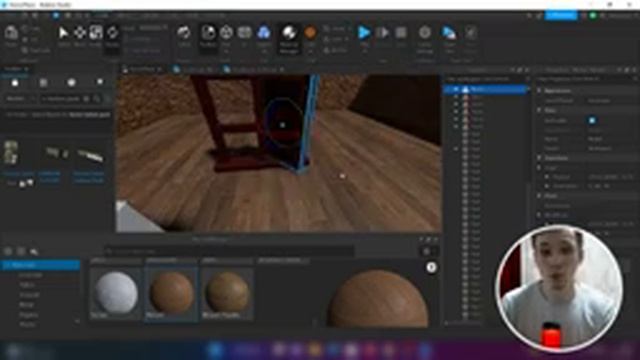Screen dimensions: 640x360
Task: Expand the Position property
Action: [547, 177]
